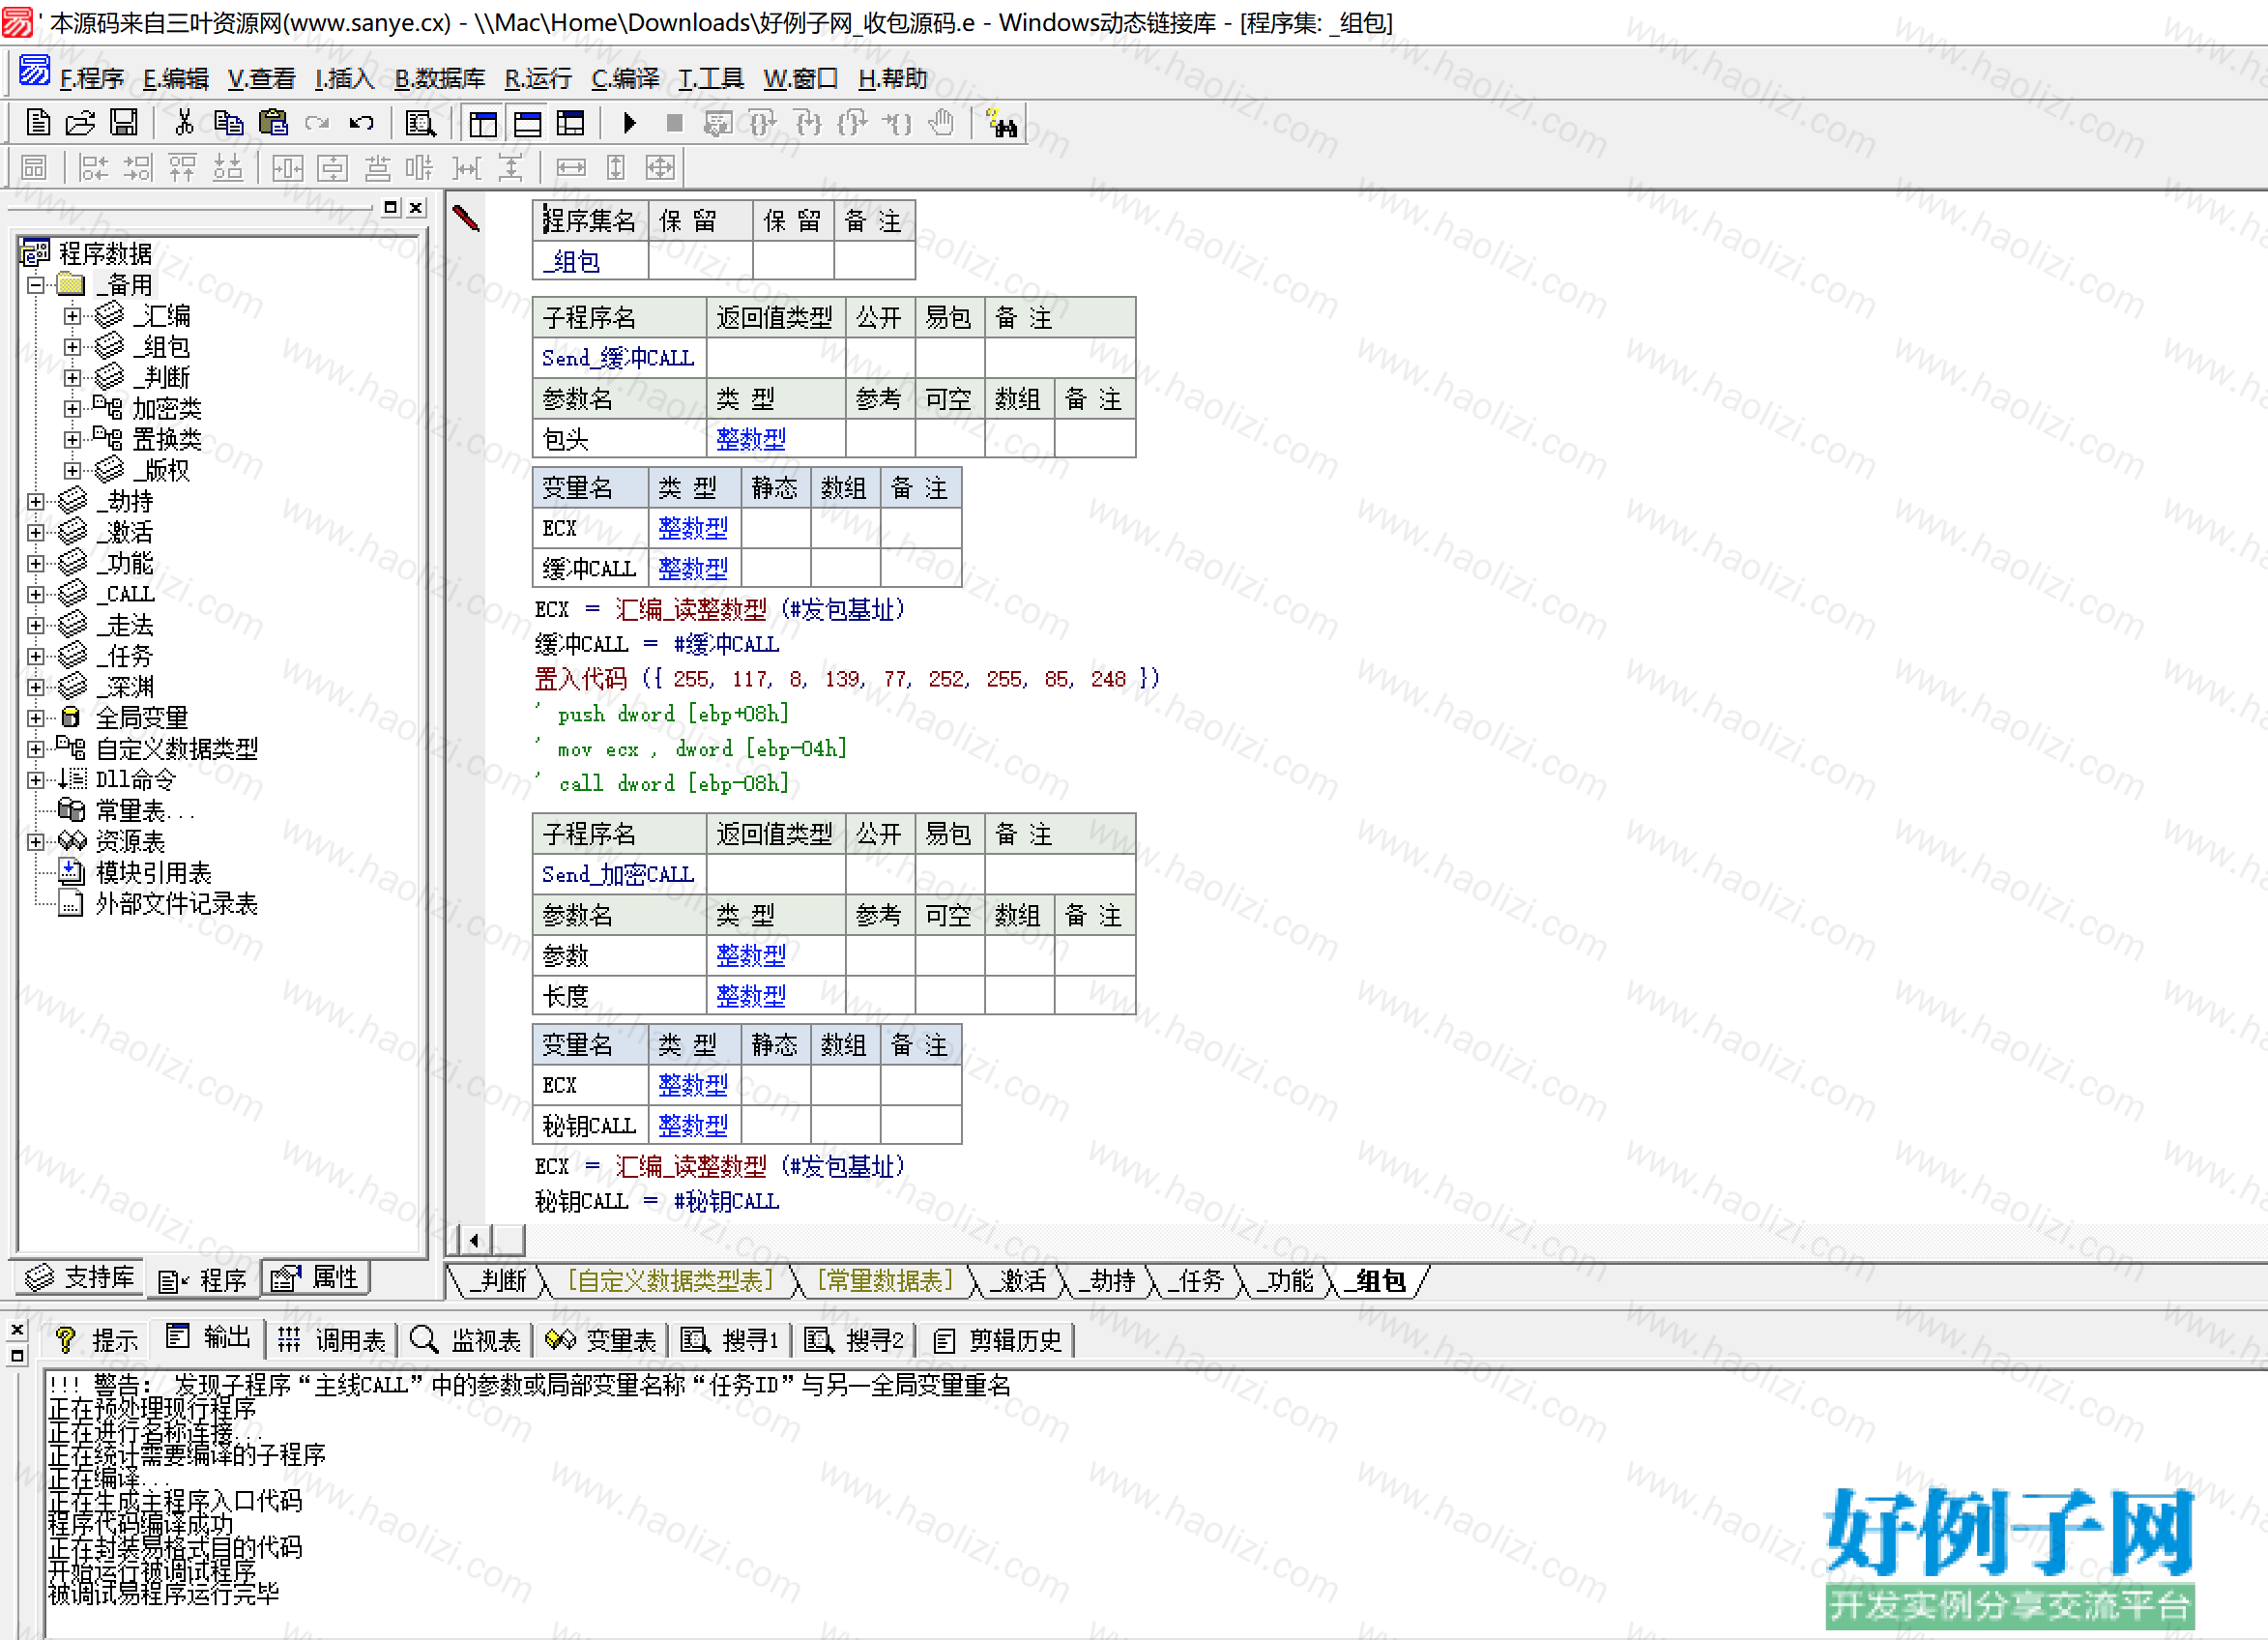Screen dimensions: 2268x1640
Task: Expand the _汇编 tree node
Action: [x=72, y=316]
